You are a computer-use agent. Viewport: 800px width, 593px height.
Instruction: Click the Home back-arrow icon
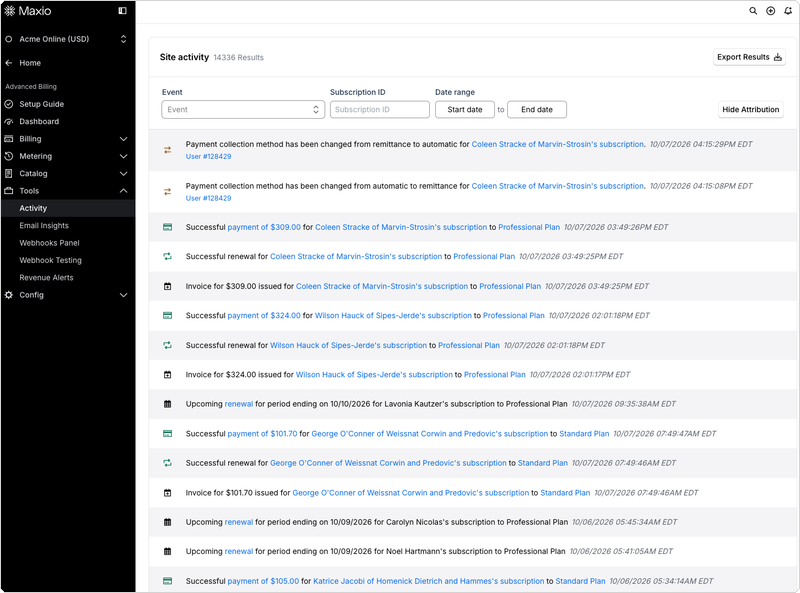(9, 63)
